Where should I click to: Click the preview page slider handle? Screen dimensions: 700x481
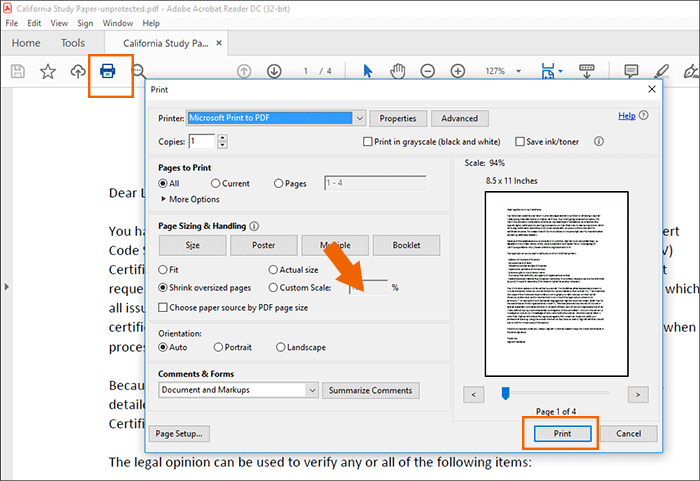pyautogui.click(x=505, y=393)
